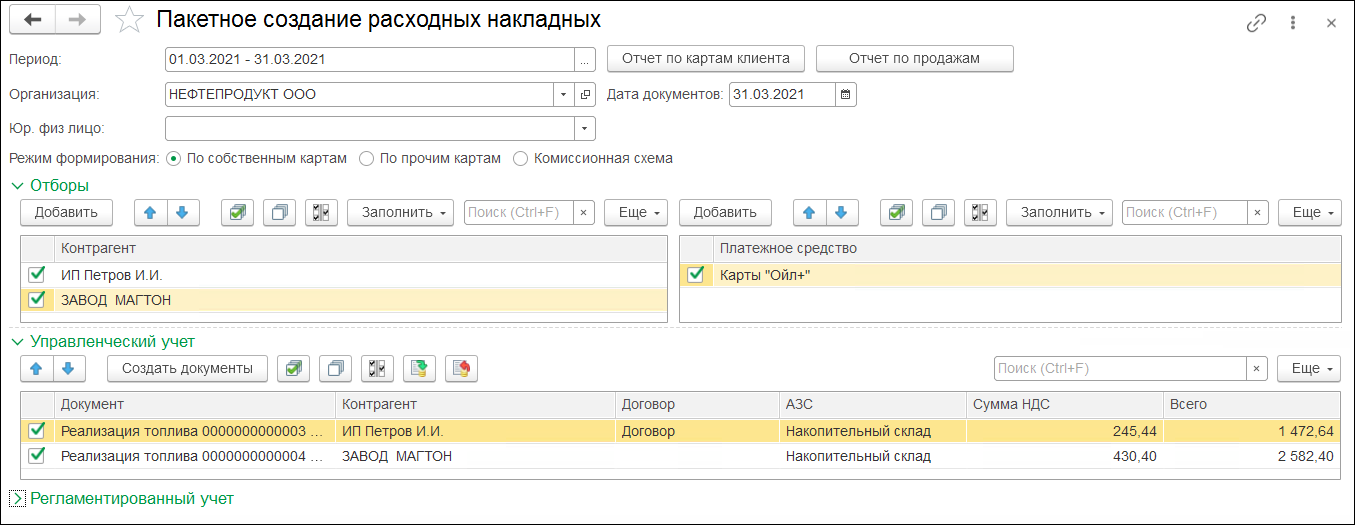Open the Организация dropdown list

(x=563, y=95)
